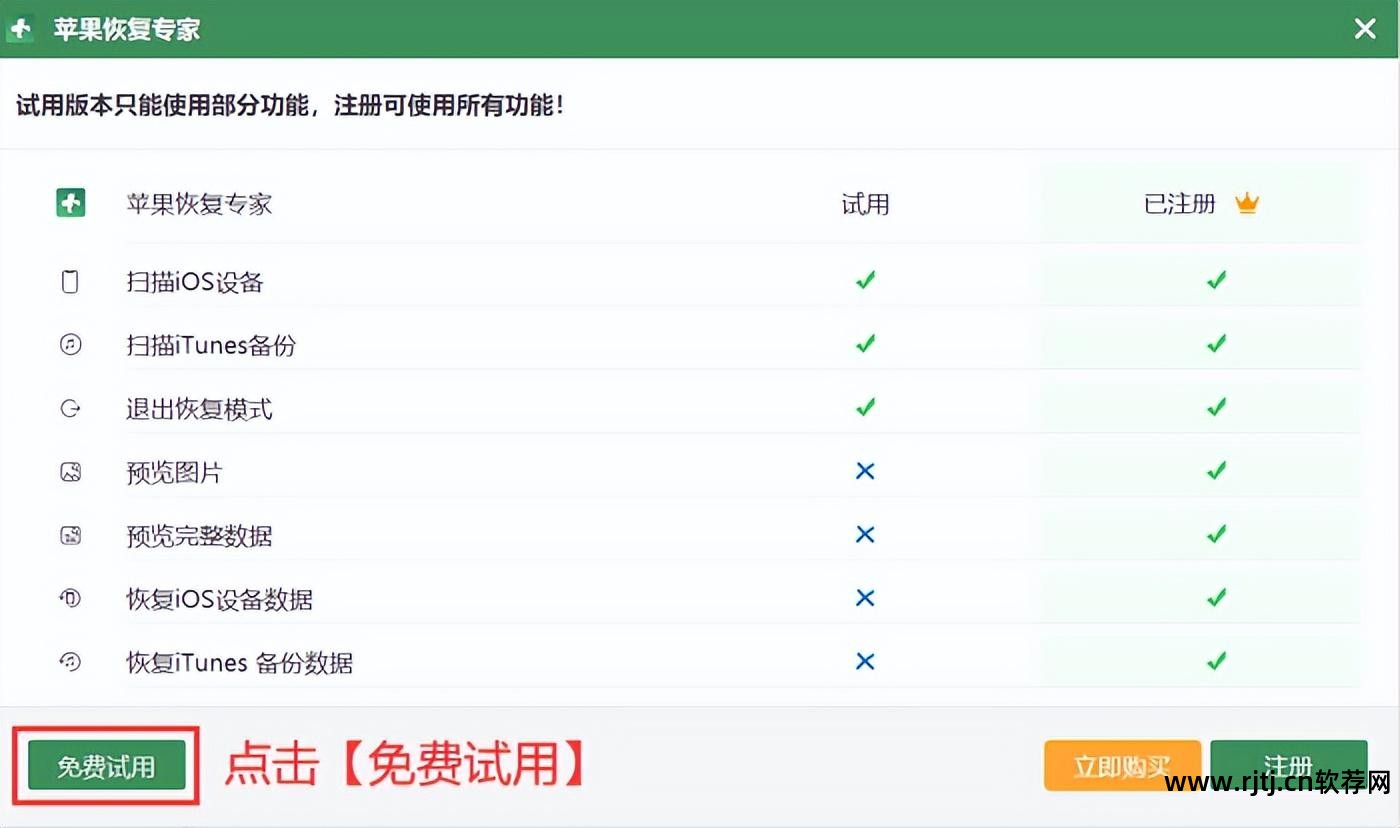Click the app logo in title bar
The width and height of the screenshot is (1400, 828).
[x=20, y=29]
